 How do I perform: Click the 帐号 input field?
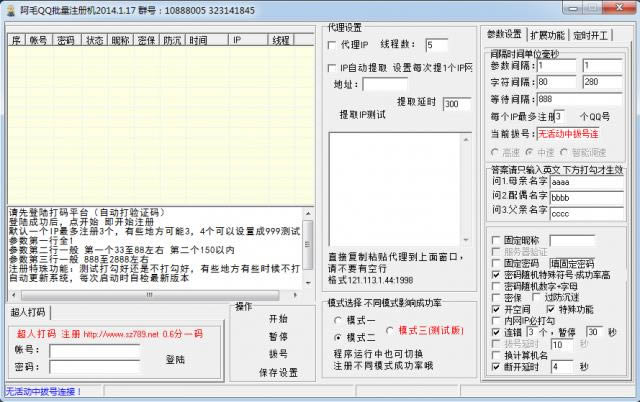(x=95, y=351)
